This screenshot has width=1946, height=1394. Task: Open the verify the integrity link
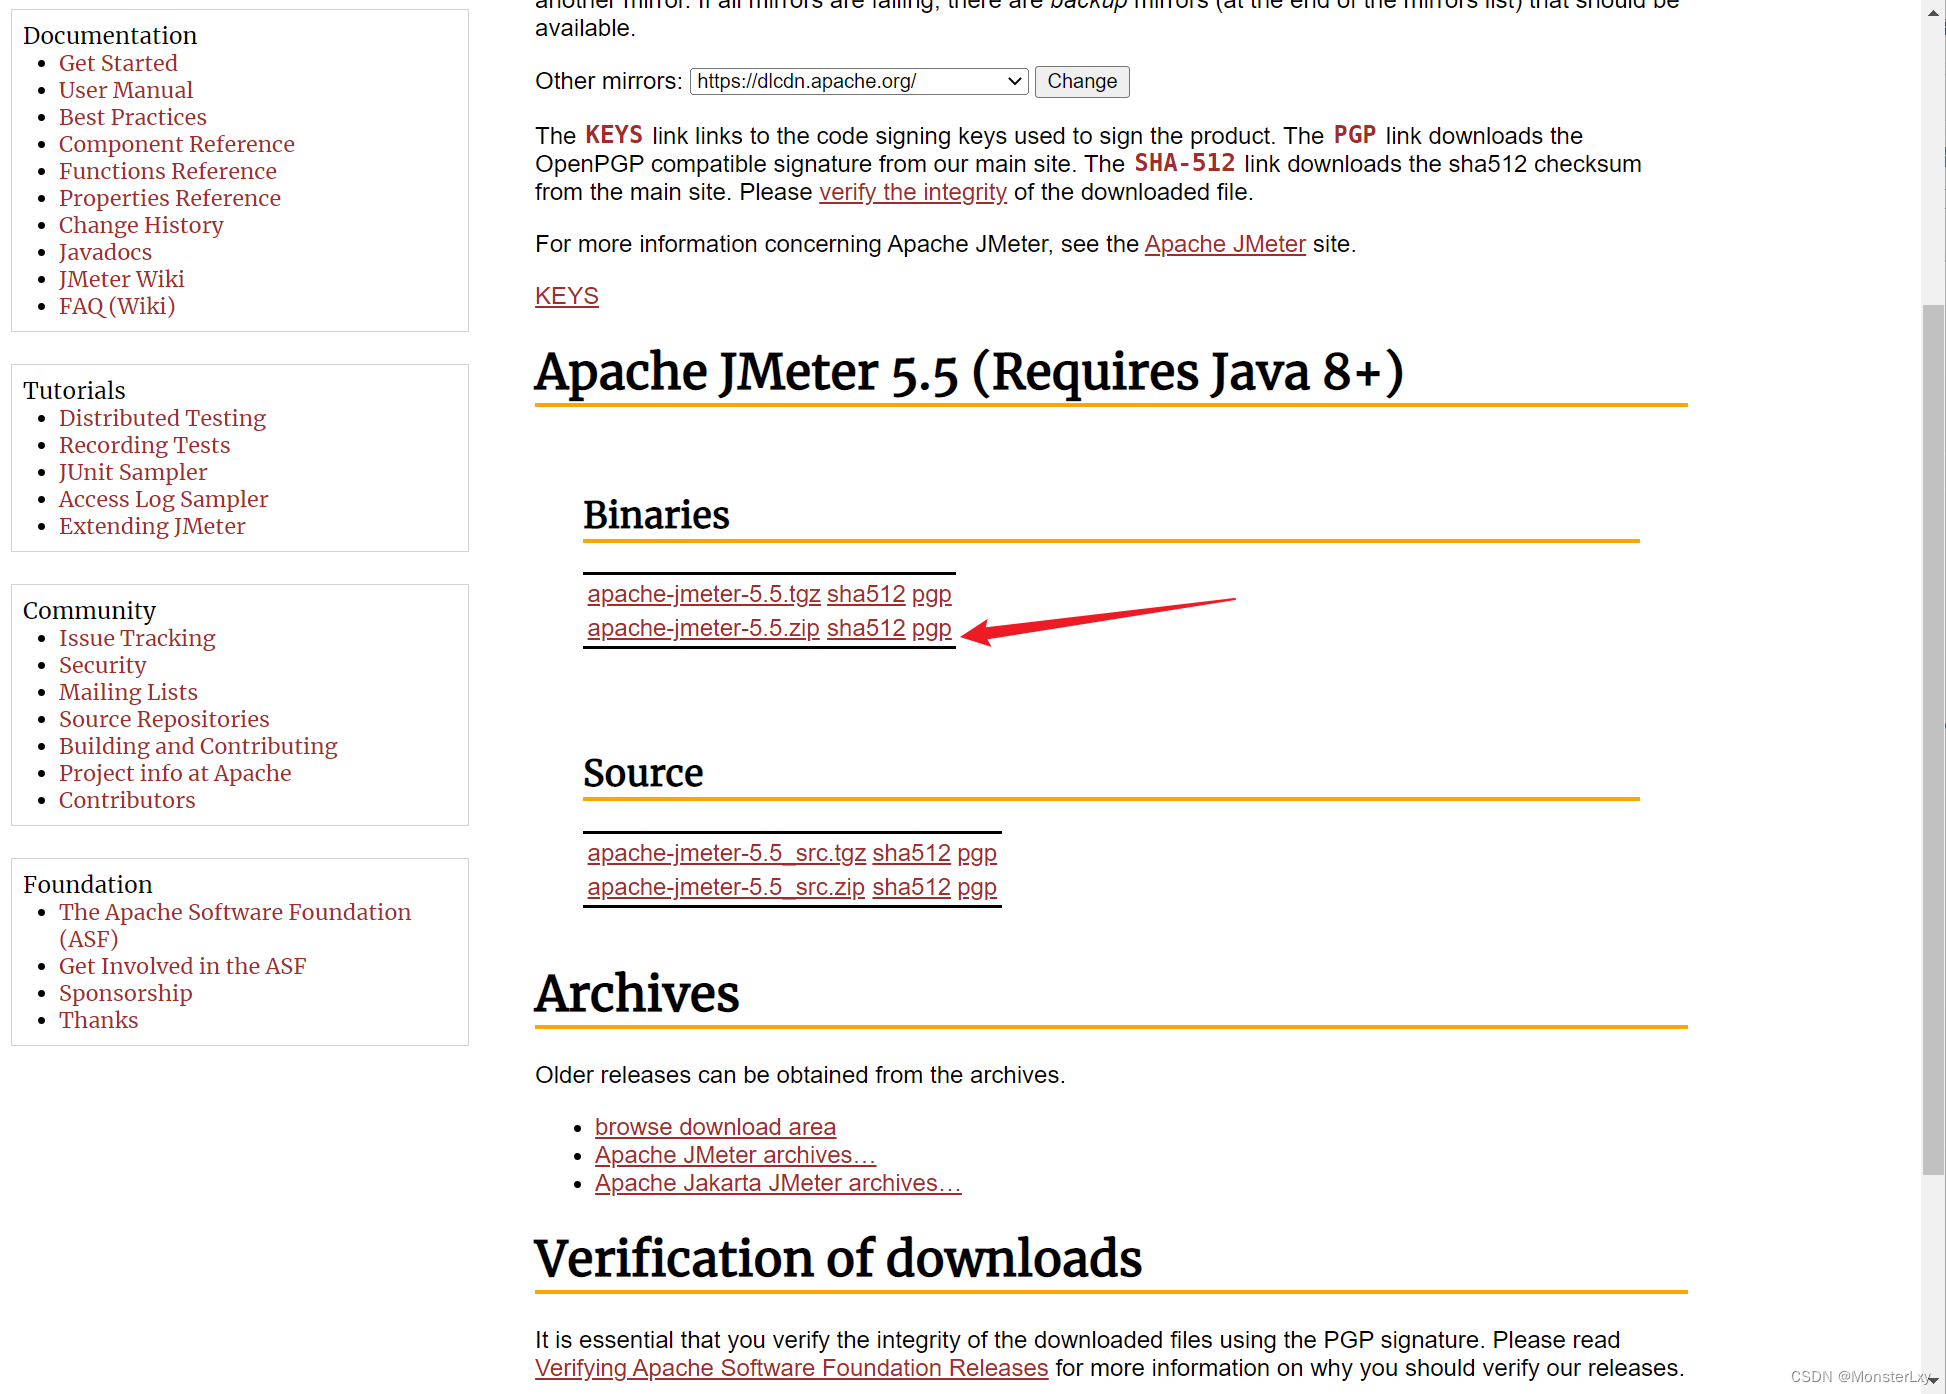(912, 192)
